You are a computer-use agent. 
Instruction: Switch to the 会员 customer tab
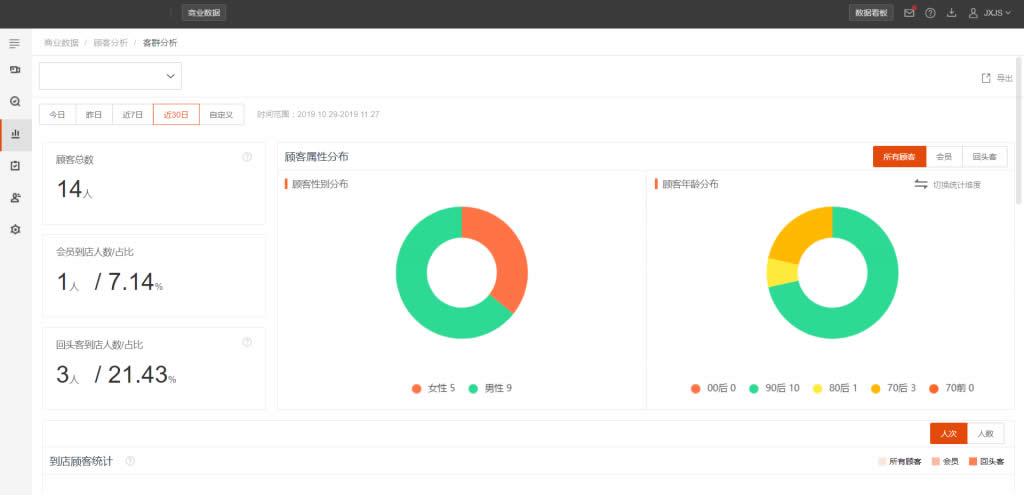click(x=944, y=157)
